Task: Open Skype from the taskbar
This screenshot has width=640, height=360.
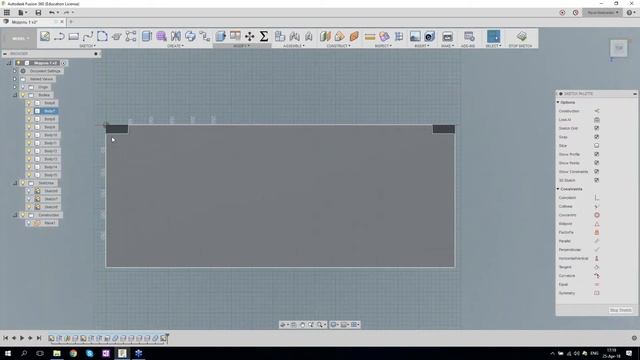Action: coord(89,353)
